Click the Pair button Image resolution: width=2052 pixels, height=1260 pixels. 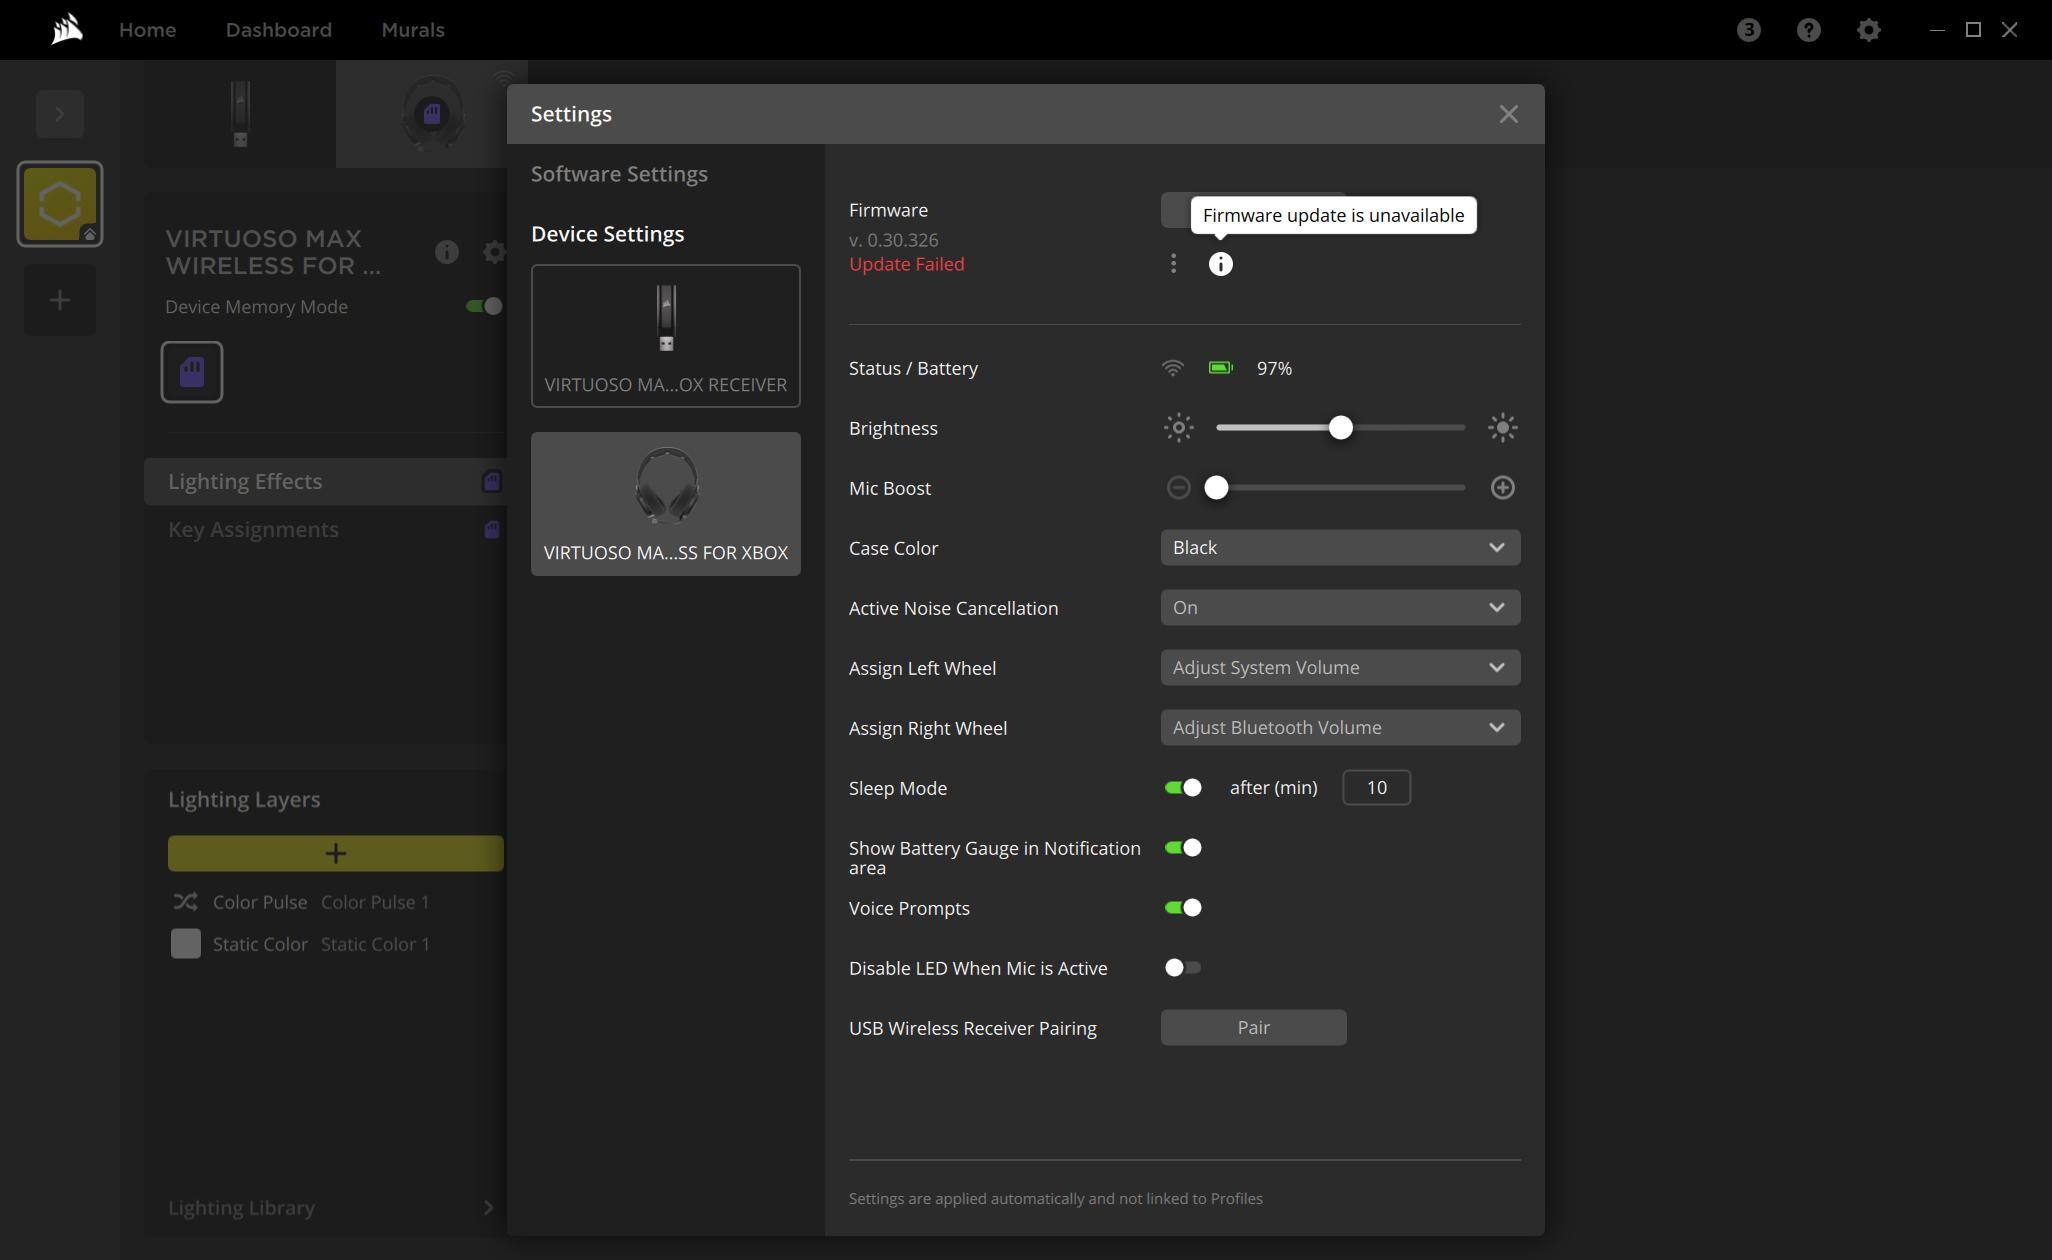pyautogui.click(x=1253, y=1028)
